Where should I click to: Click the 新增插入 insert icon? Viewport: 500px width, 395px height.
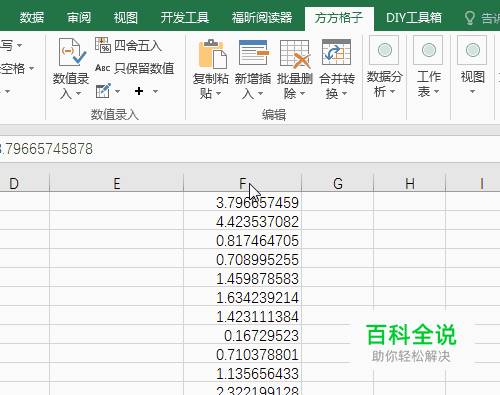point(254,53)
